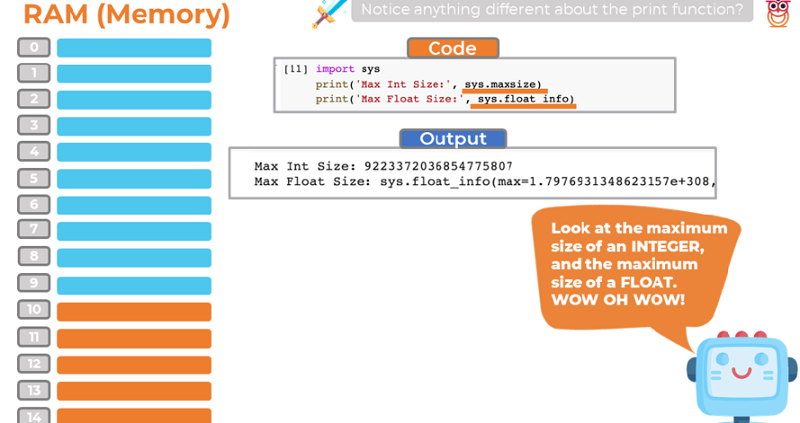
Task: Select memory address label 6
Action: pyautogui.click(x=34, y=205)
